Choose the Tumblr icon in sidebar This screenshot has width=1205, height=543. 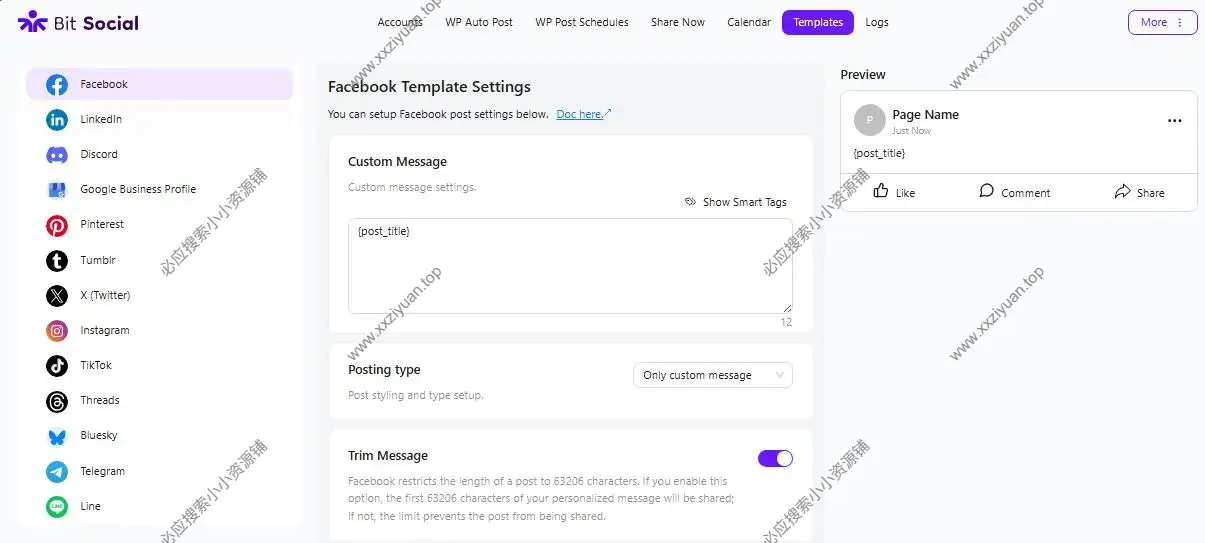tap(57, 260)
